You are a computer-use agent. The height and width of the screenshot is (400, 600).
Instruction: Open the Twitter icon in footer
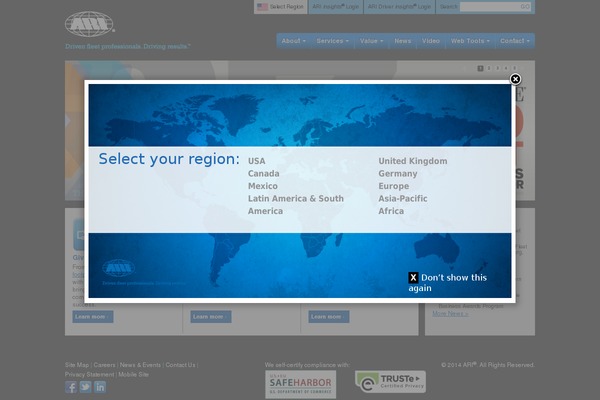(85, 387)
